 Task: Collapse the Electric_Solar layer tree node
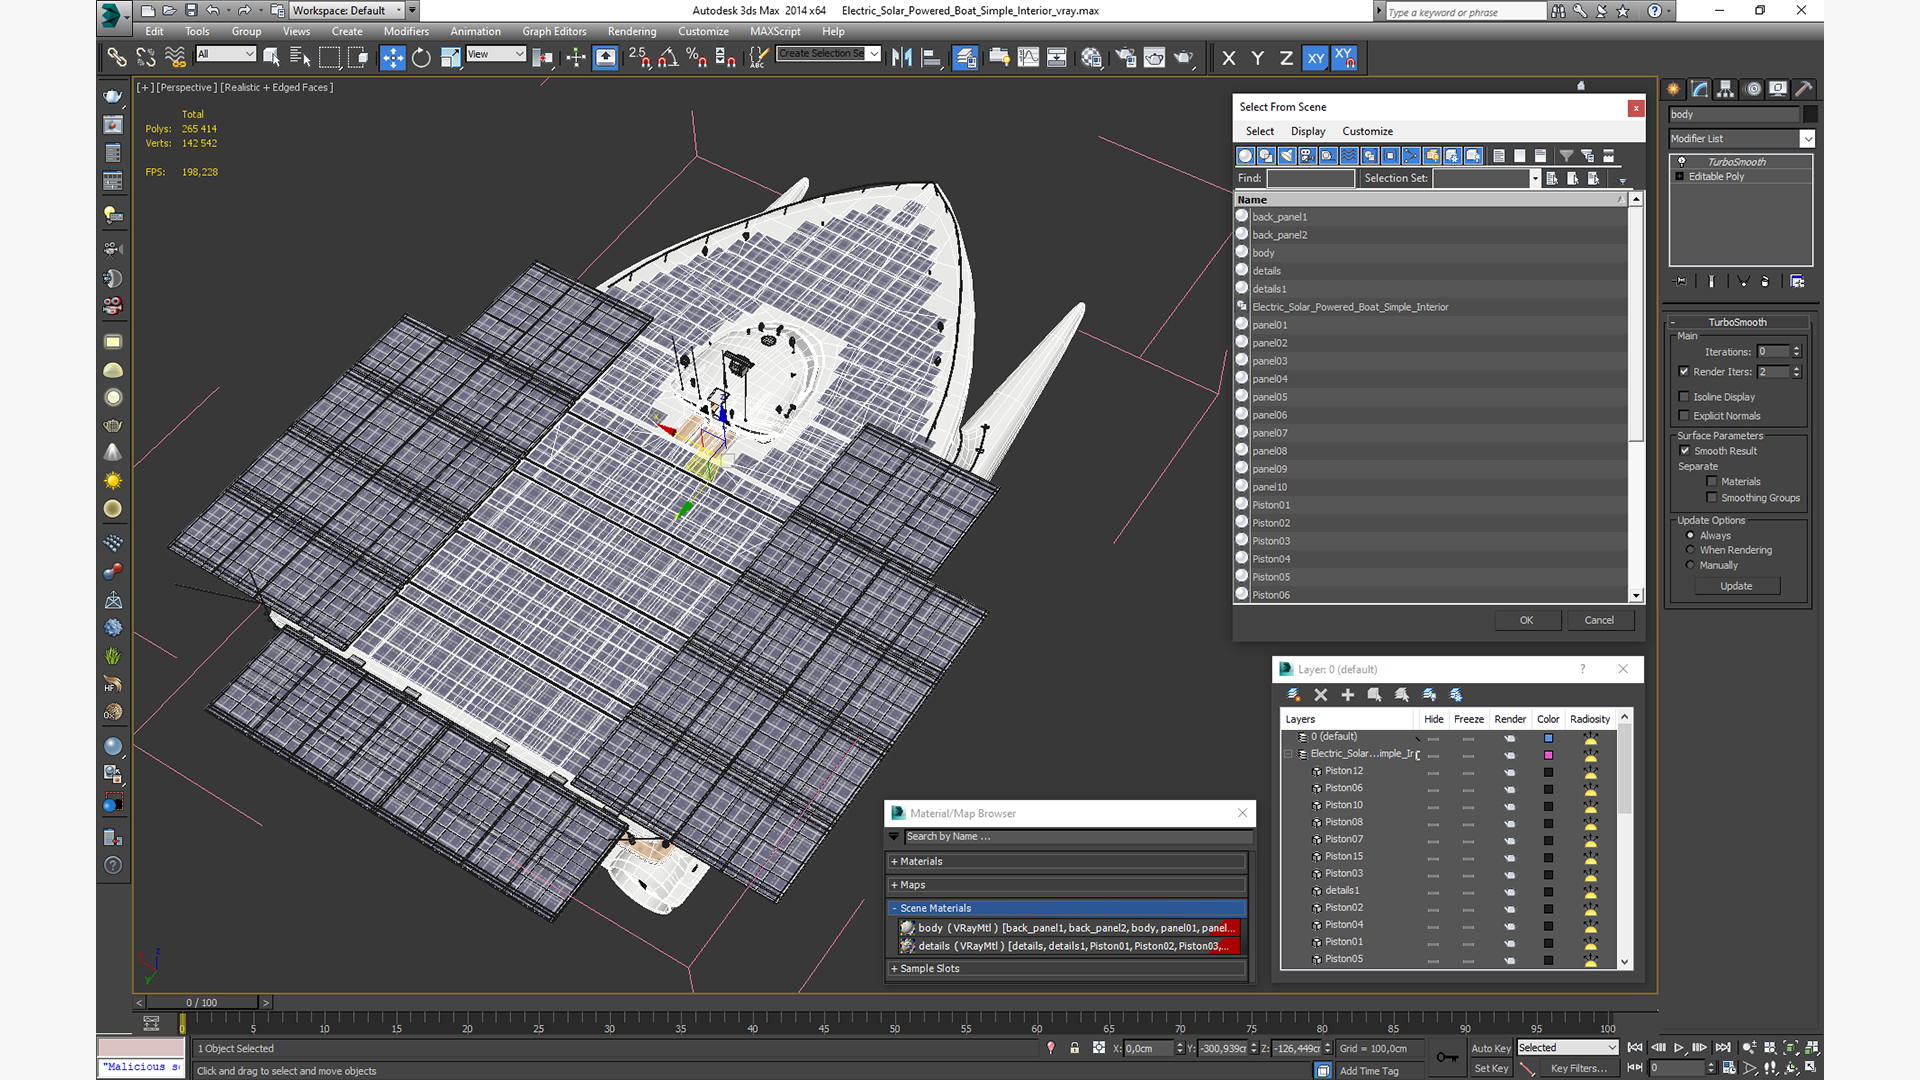pos(1288,754)
